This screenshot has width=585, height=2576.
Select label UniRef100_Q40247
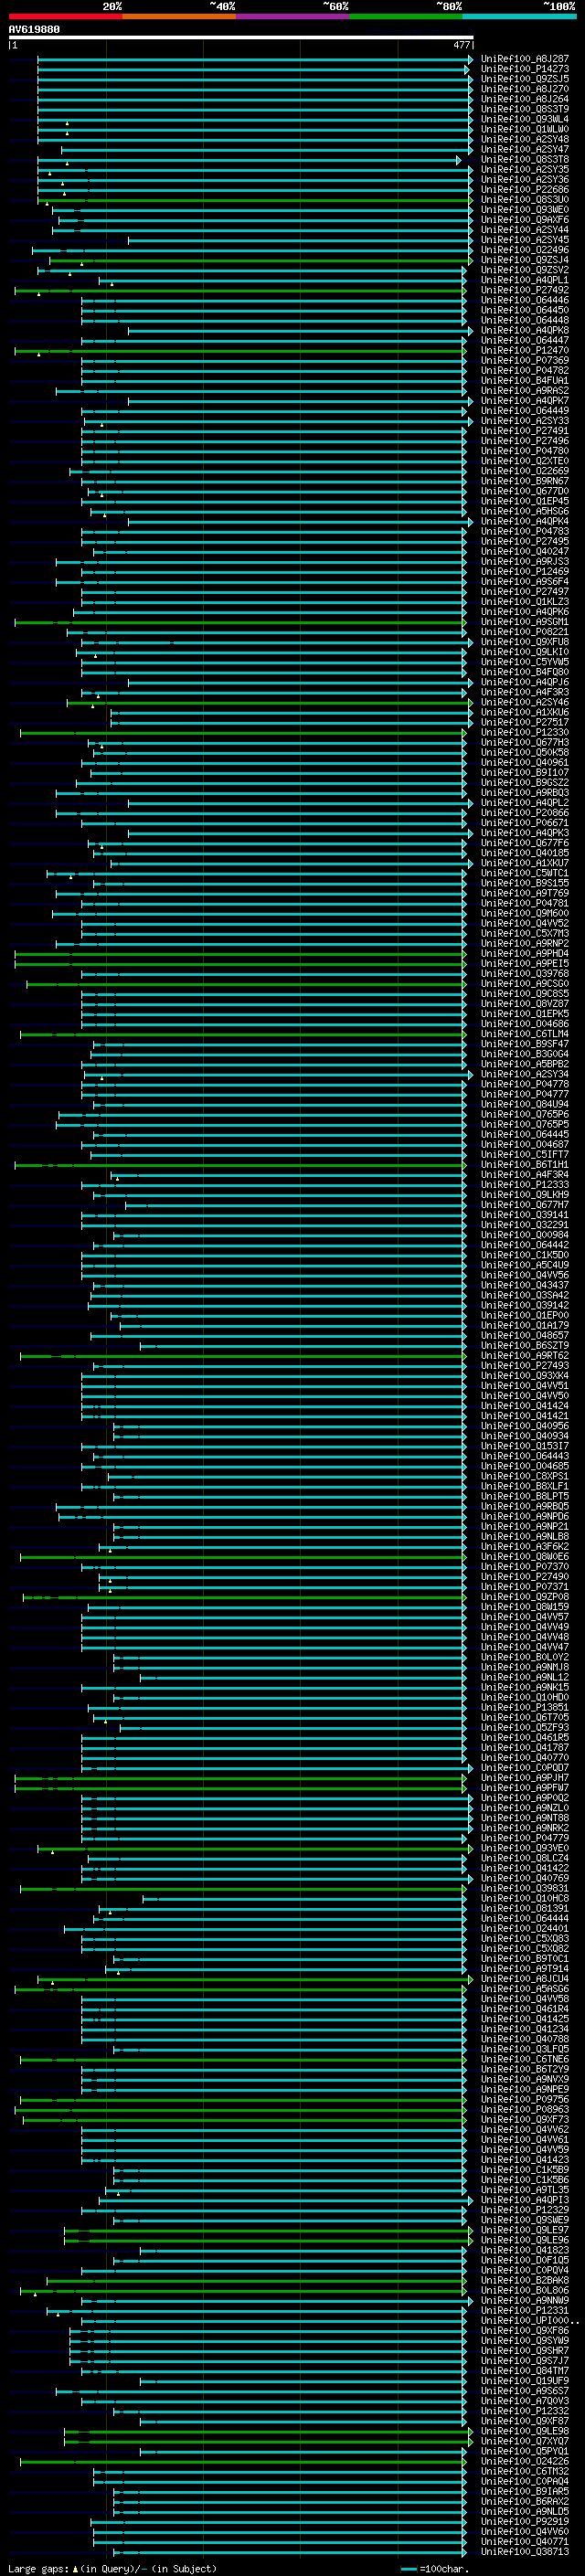tap(525, 552)
